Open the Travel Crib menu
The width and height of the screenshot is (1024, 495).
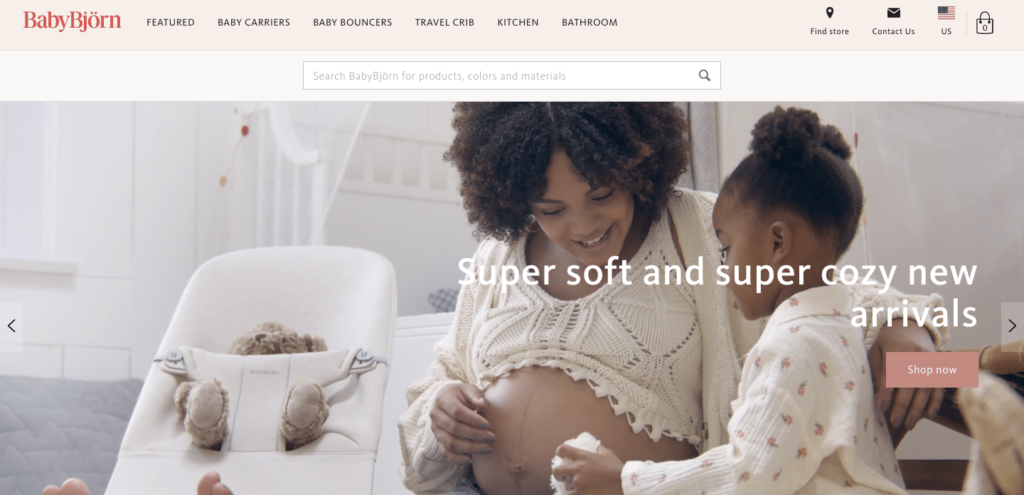coord(445,22)
